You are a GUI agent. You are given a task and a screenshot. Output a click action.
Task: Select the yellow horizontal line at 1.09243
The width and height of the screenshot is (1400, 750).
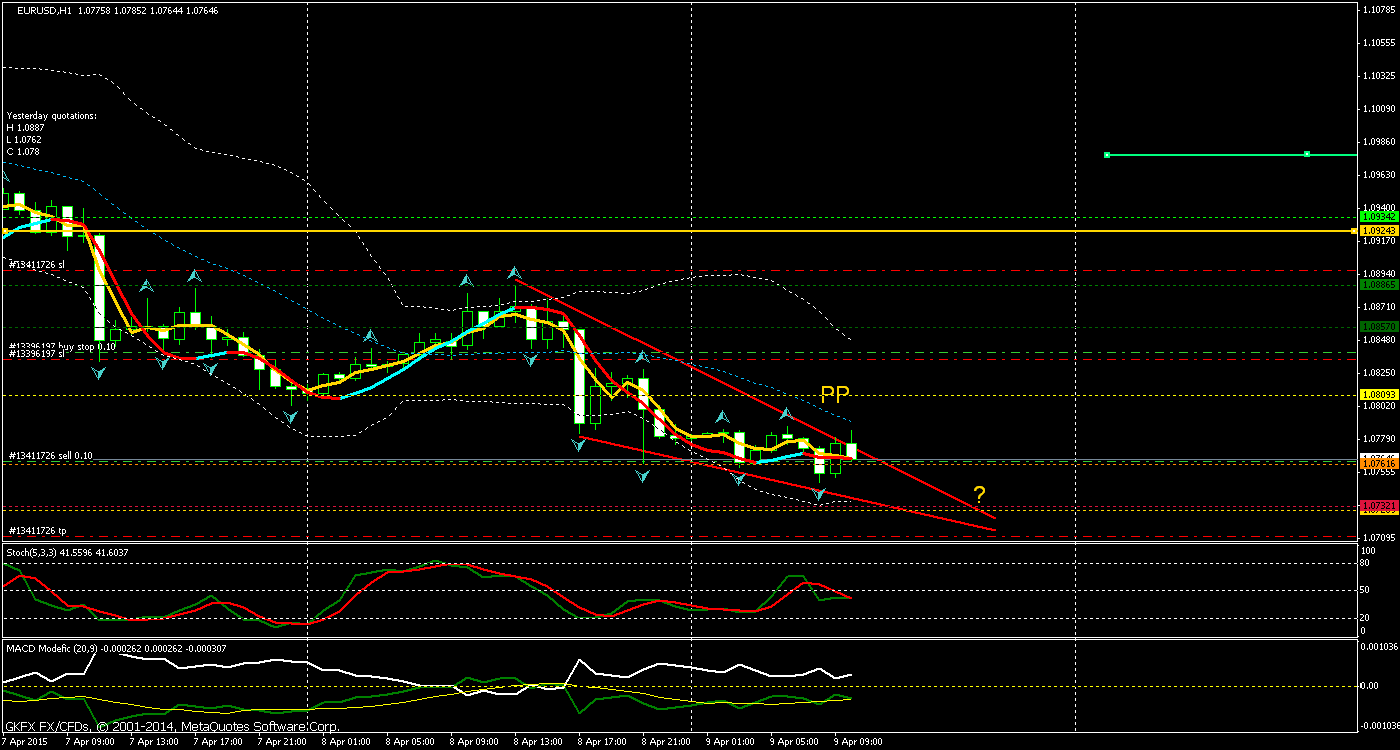coord(600,231)
